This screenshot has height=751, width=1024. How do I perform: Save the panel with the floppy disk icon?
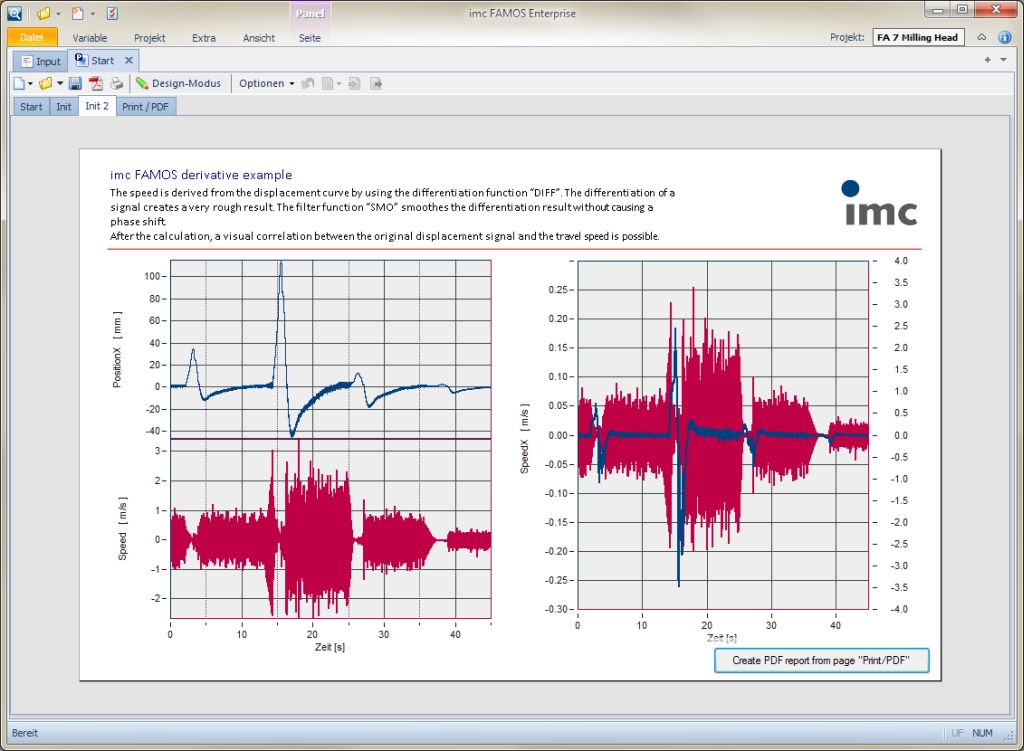point(75,84)
